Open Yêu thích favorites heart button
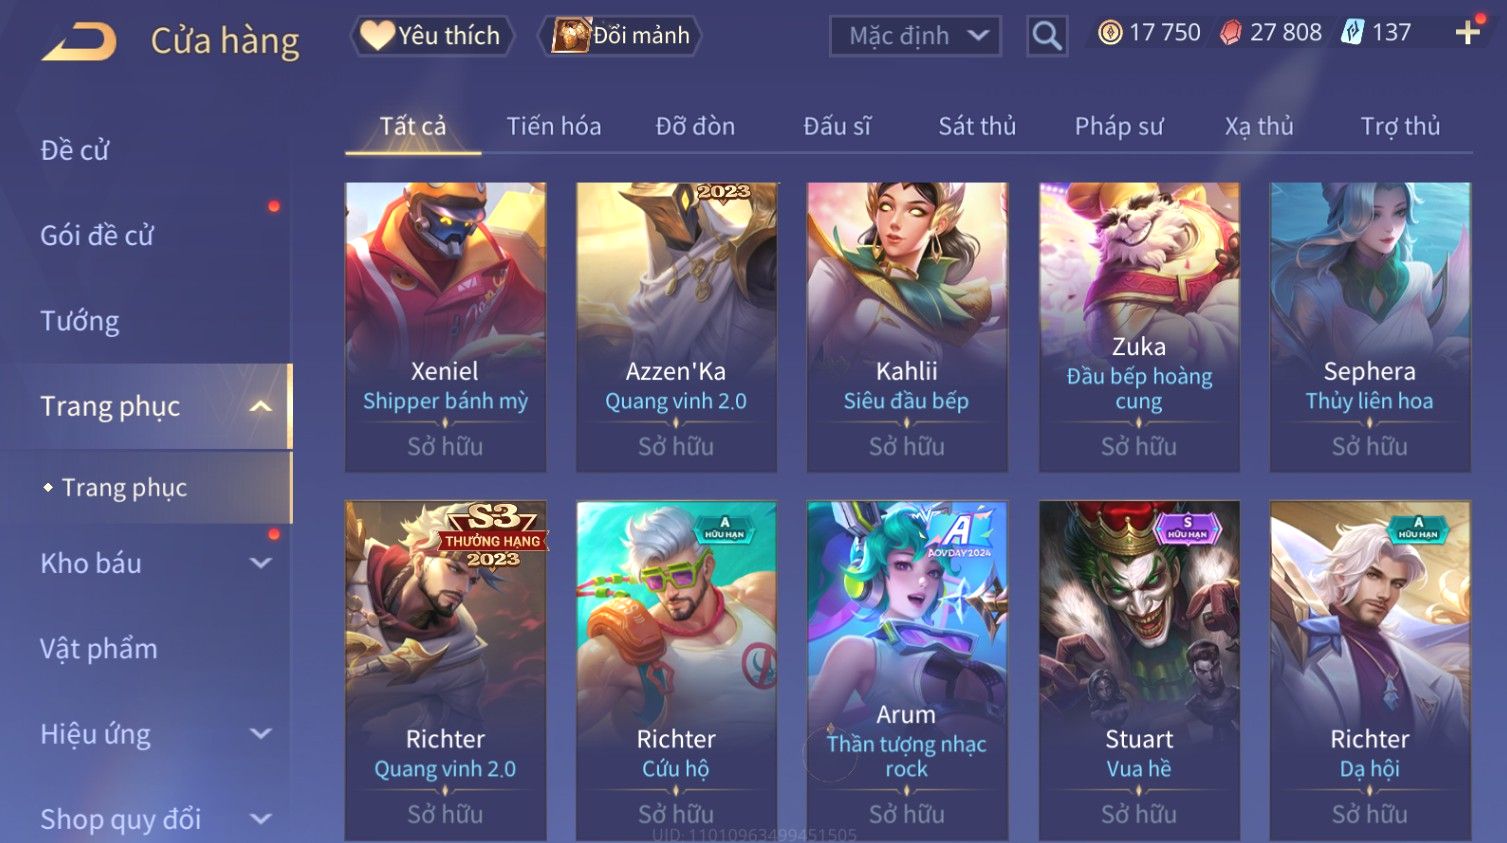The height and width of the screenshot is (843, 1507). point(432,36)
